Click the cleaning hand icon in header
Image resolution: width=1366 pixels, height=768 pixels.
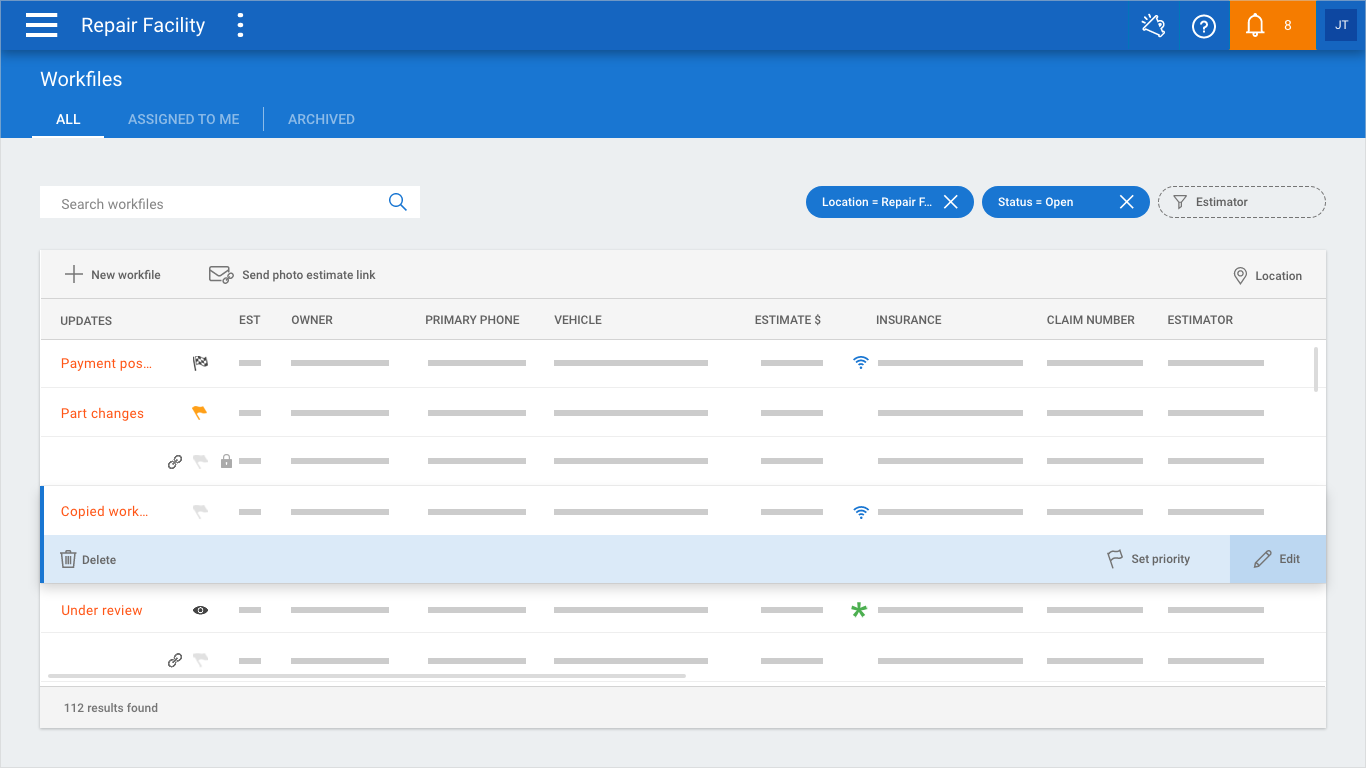click(x=1154, y=25)
